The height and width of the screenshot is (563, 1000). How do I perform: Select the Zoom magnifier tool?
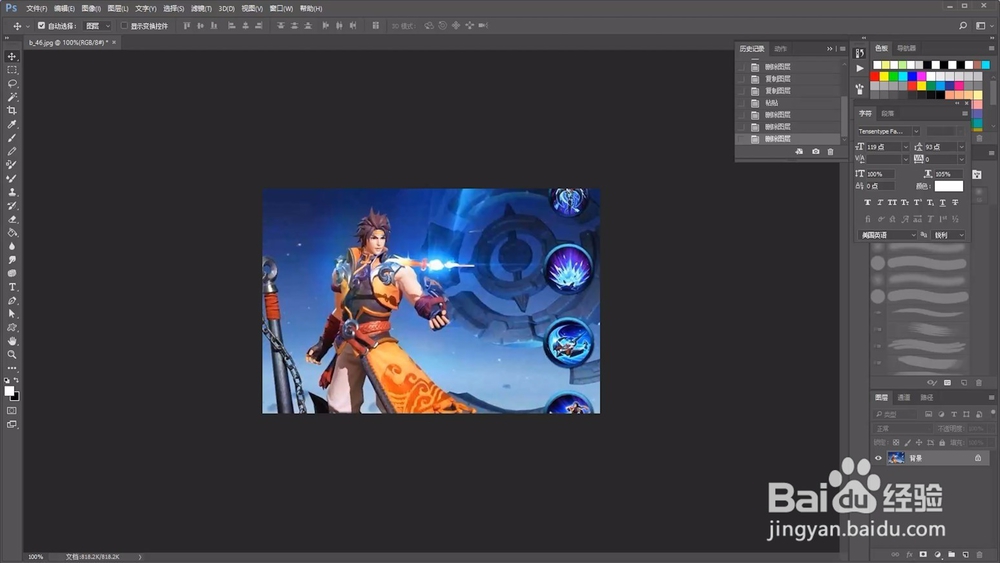click(11, 355)
